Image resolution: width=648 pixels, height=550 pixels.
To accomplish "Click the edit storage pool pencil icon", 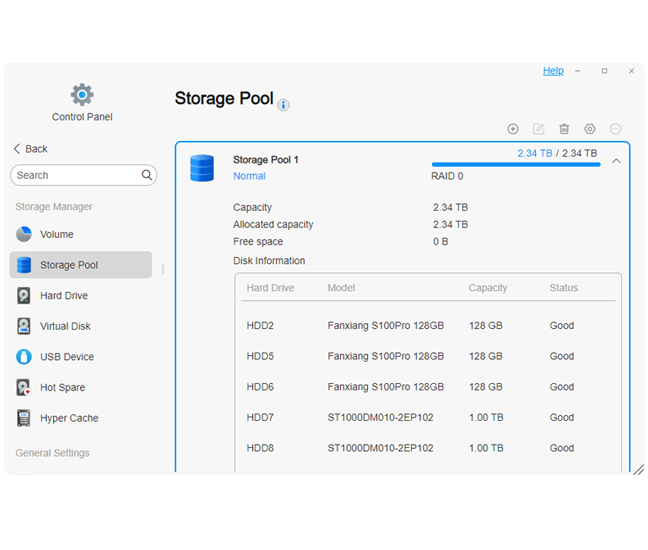I will [538, 129].
